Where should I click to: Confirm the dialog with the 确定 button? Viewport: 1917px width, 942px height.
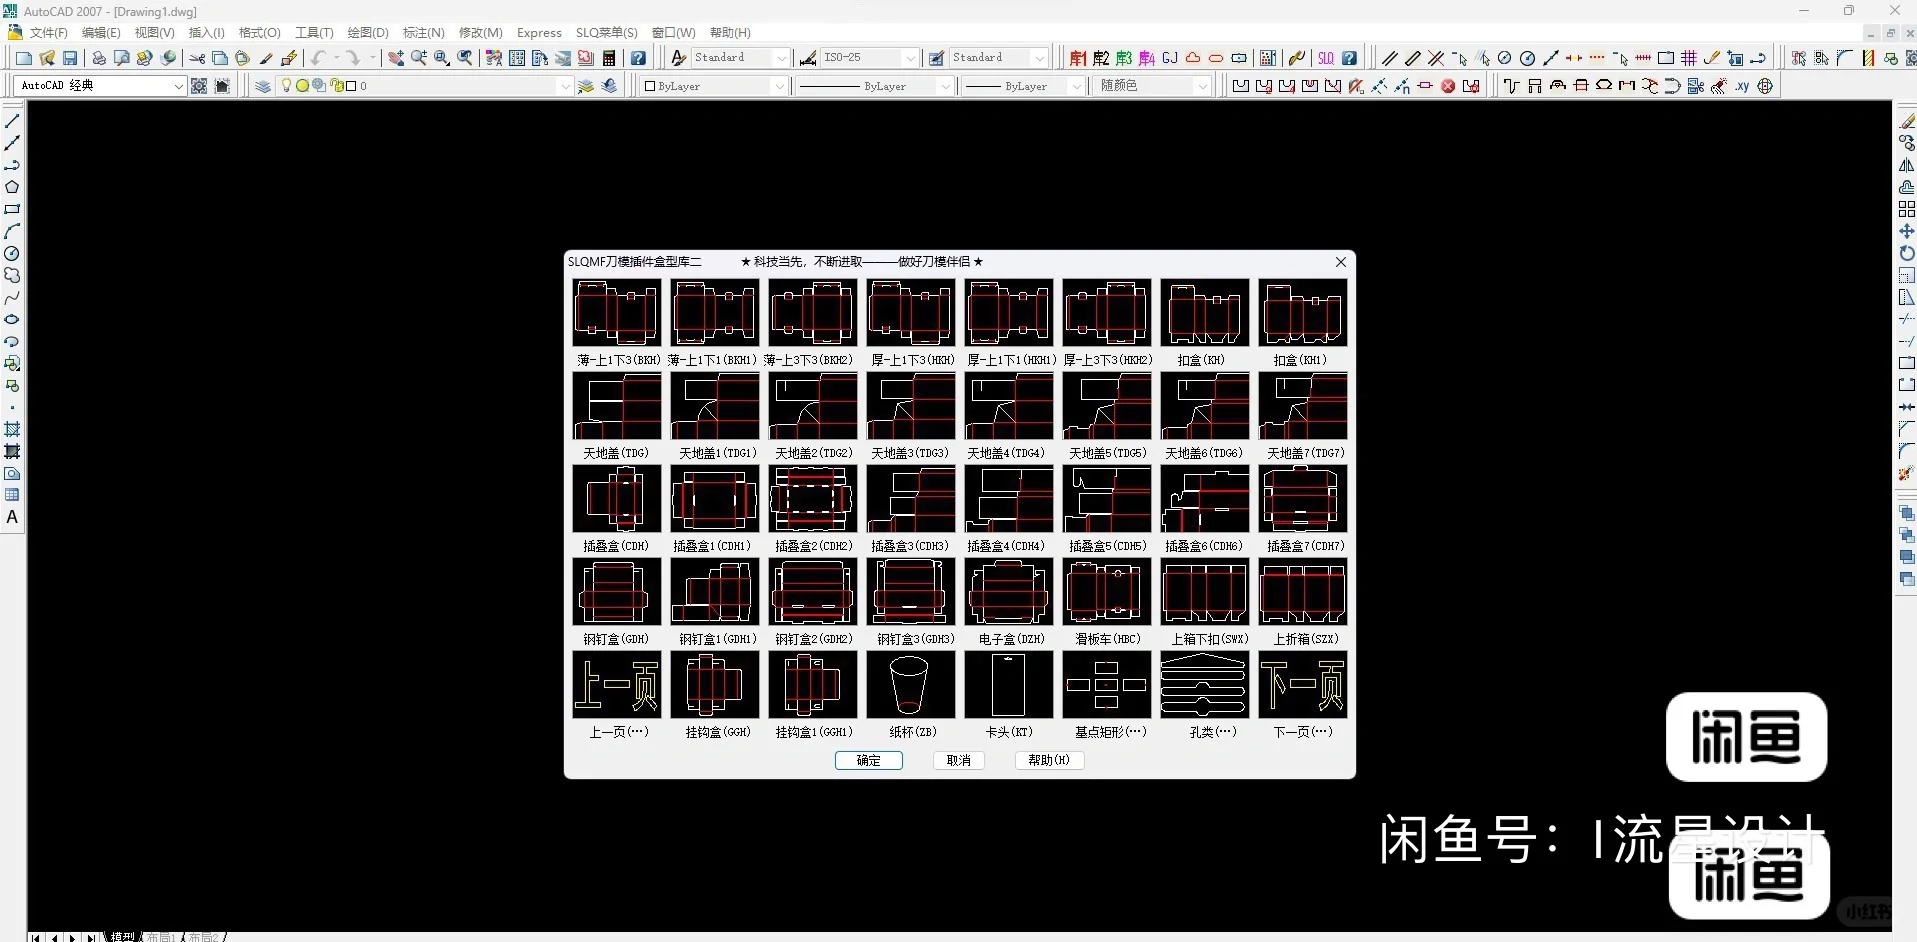pos(869,761)
